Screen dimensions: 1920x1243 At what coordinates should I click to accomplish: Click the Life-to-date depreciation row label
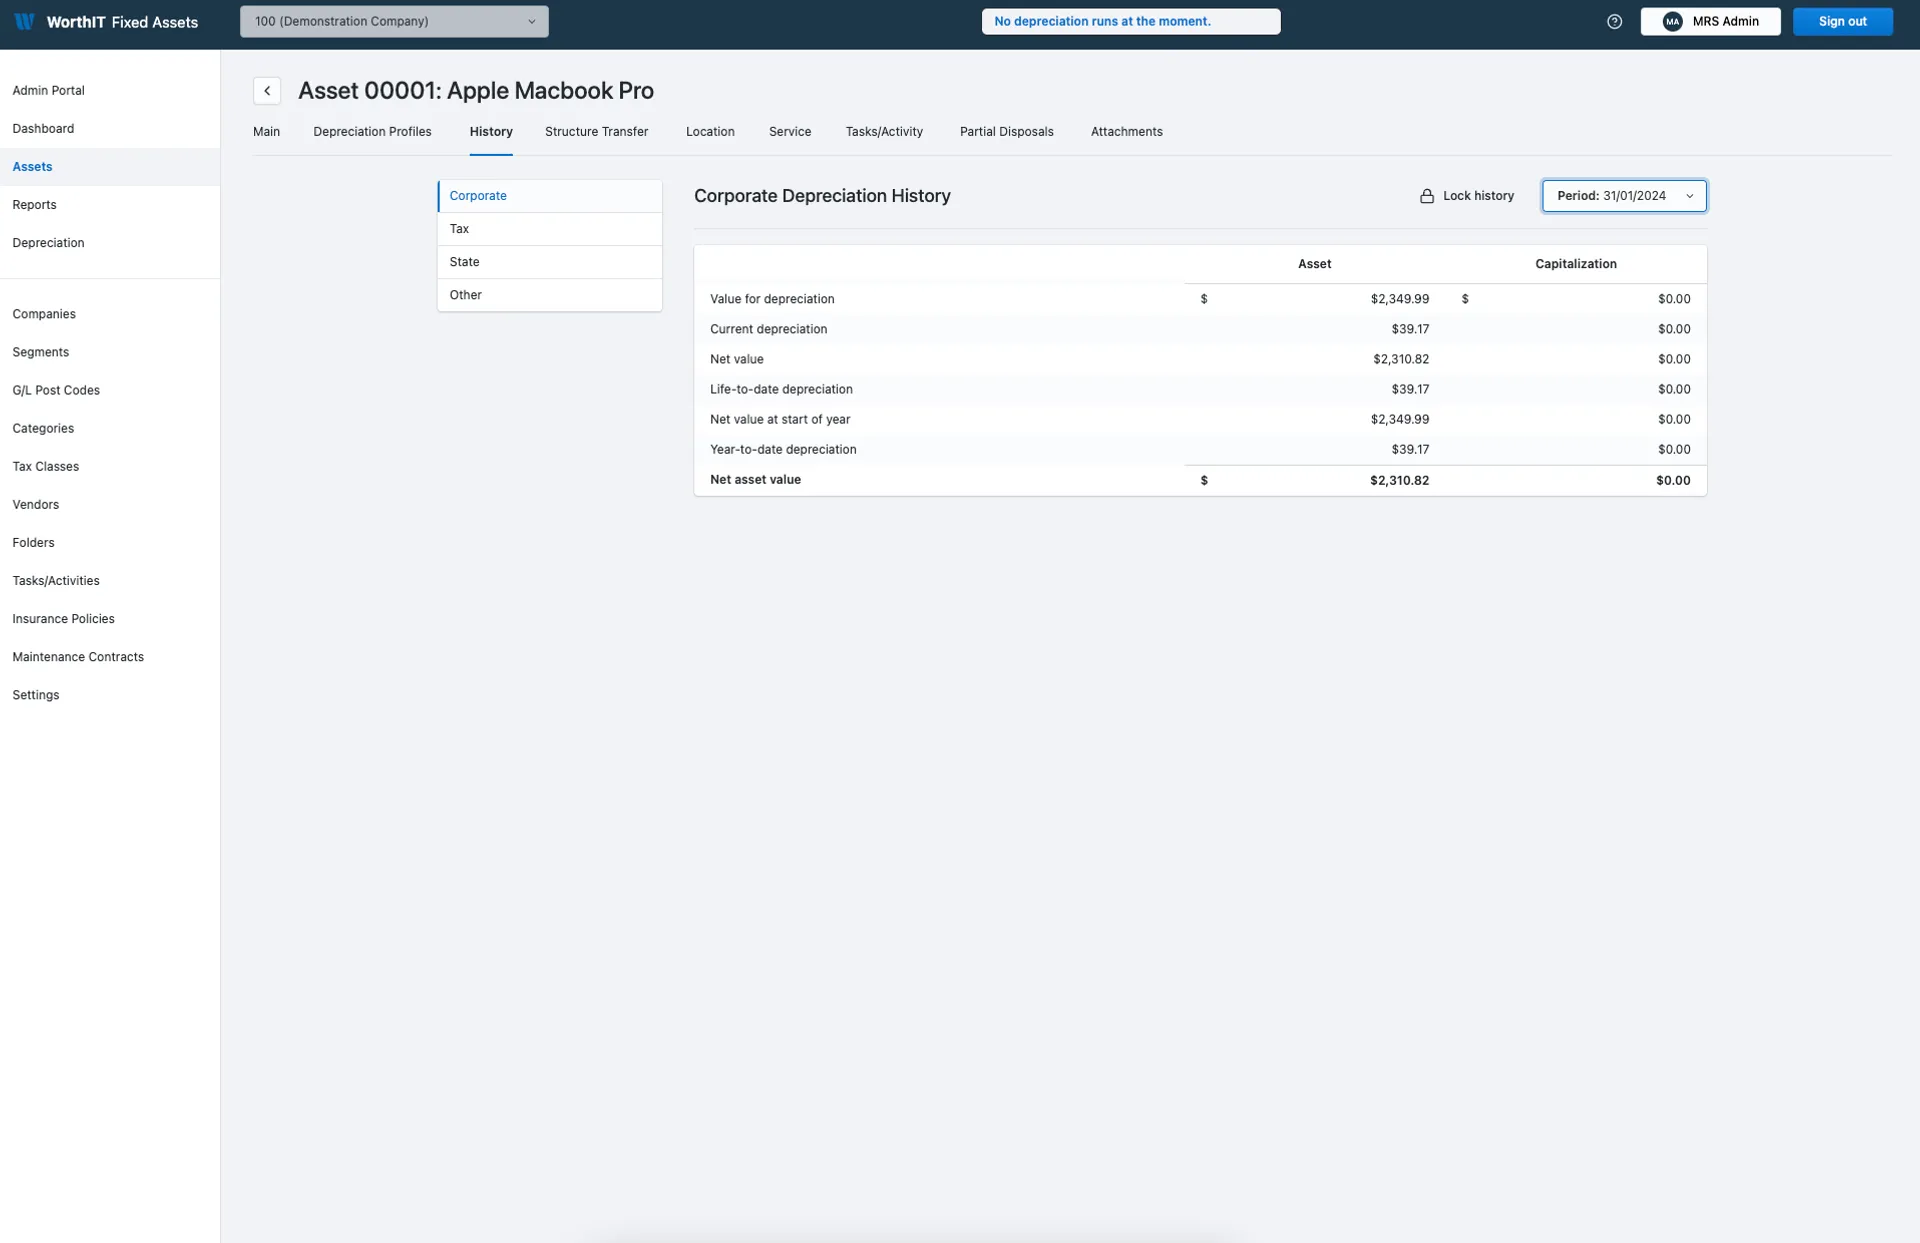pos(781,389)
